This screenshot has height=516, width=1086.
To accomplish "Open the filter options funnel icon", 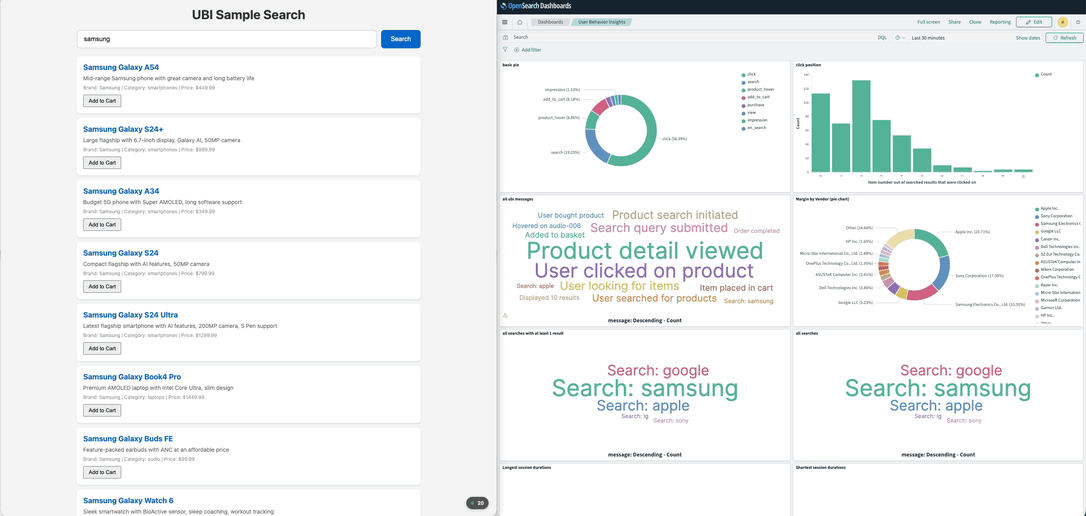I will (x=504, y=50).
